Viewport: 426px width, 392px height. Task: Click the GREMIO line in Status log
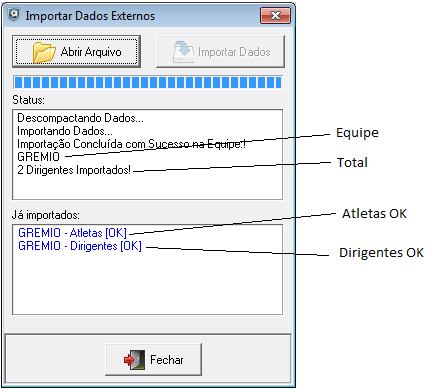[x=38, y=157]
